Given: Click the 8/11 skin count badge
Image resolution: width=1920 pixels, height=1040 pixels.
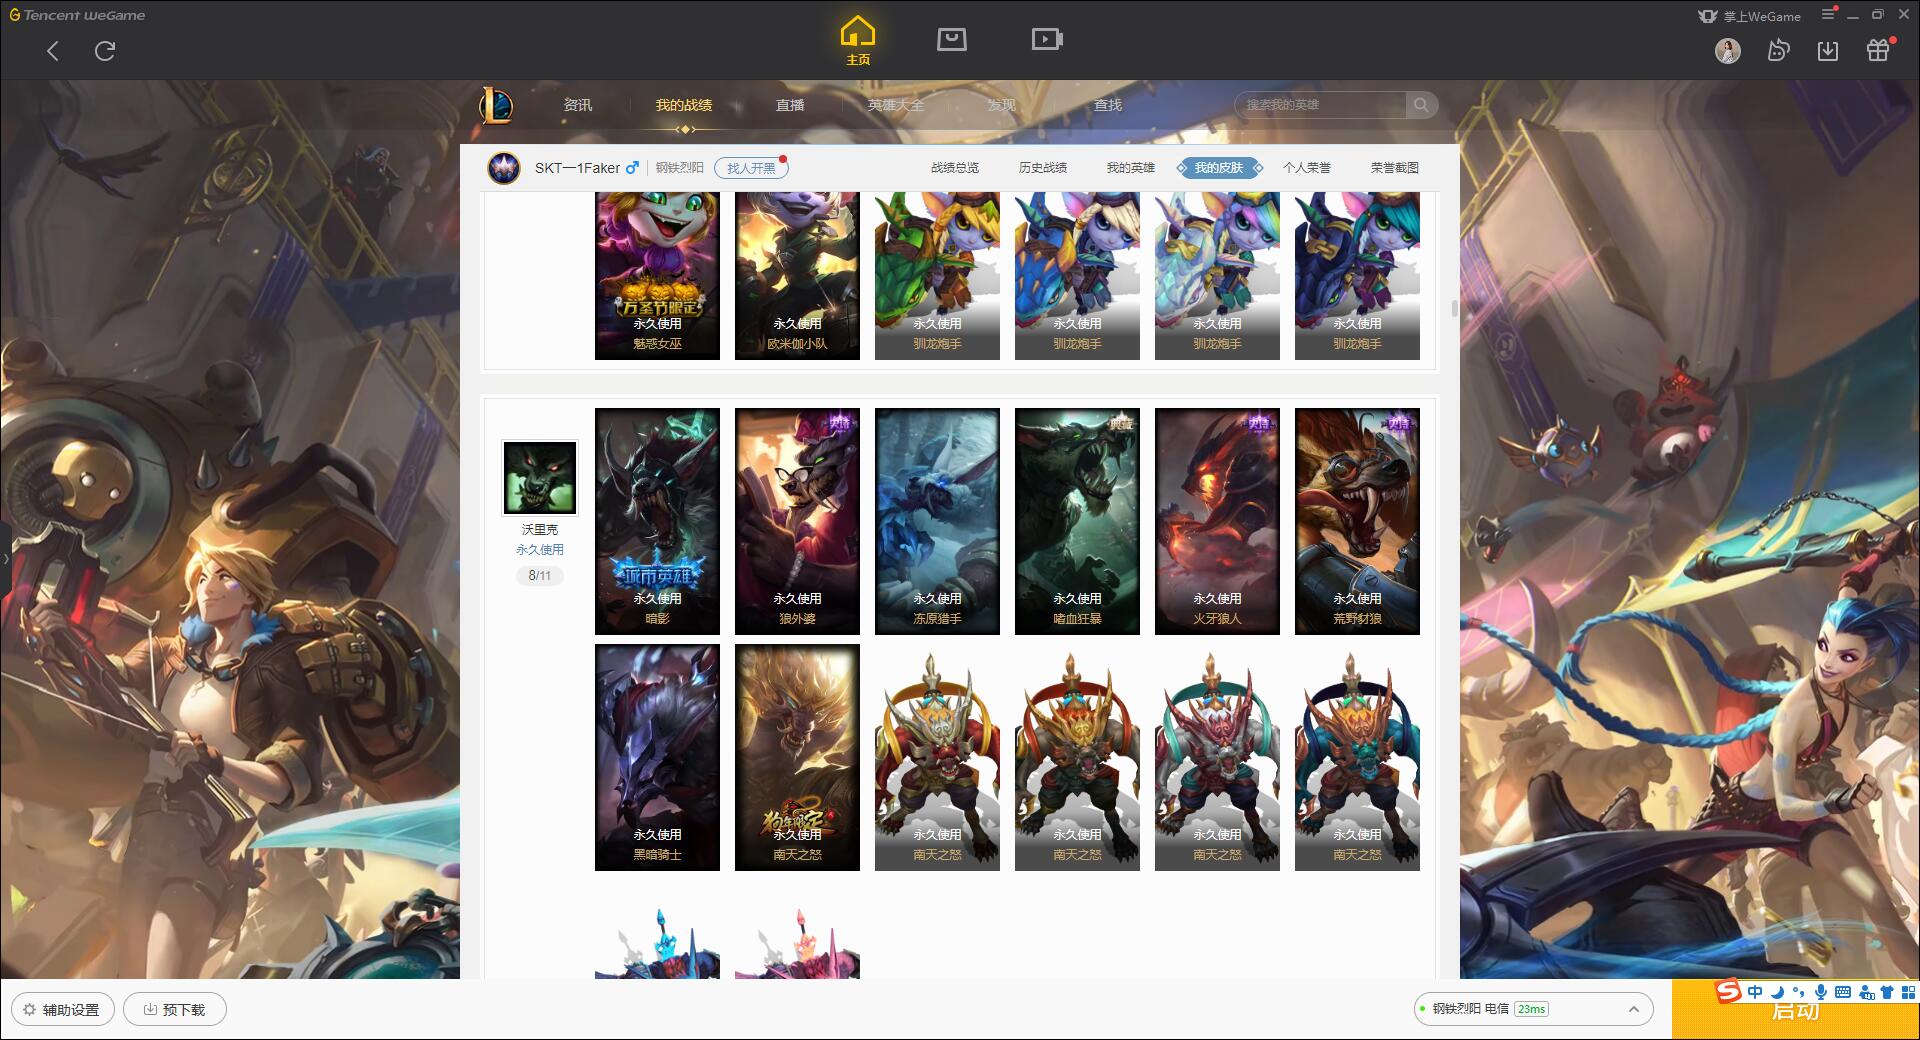Looking at the screenshot, I should tap(540, 576).
